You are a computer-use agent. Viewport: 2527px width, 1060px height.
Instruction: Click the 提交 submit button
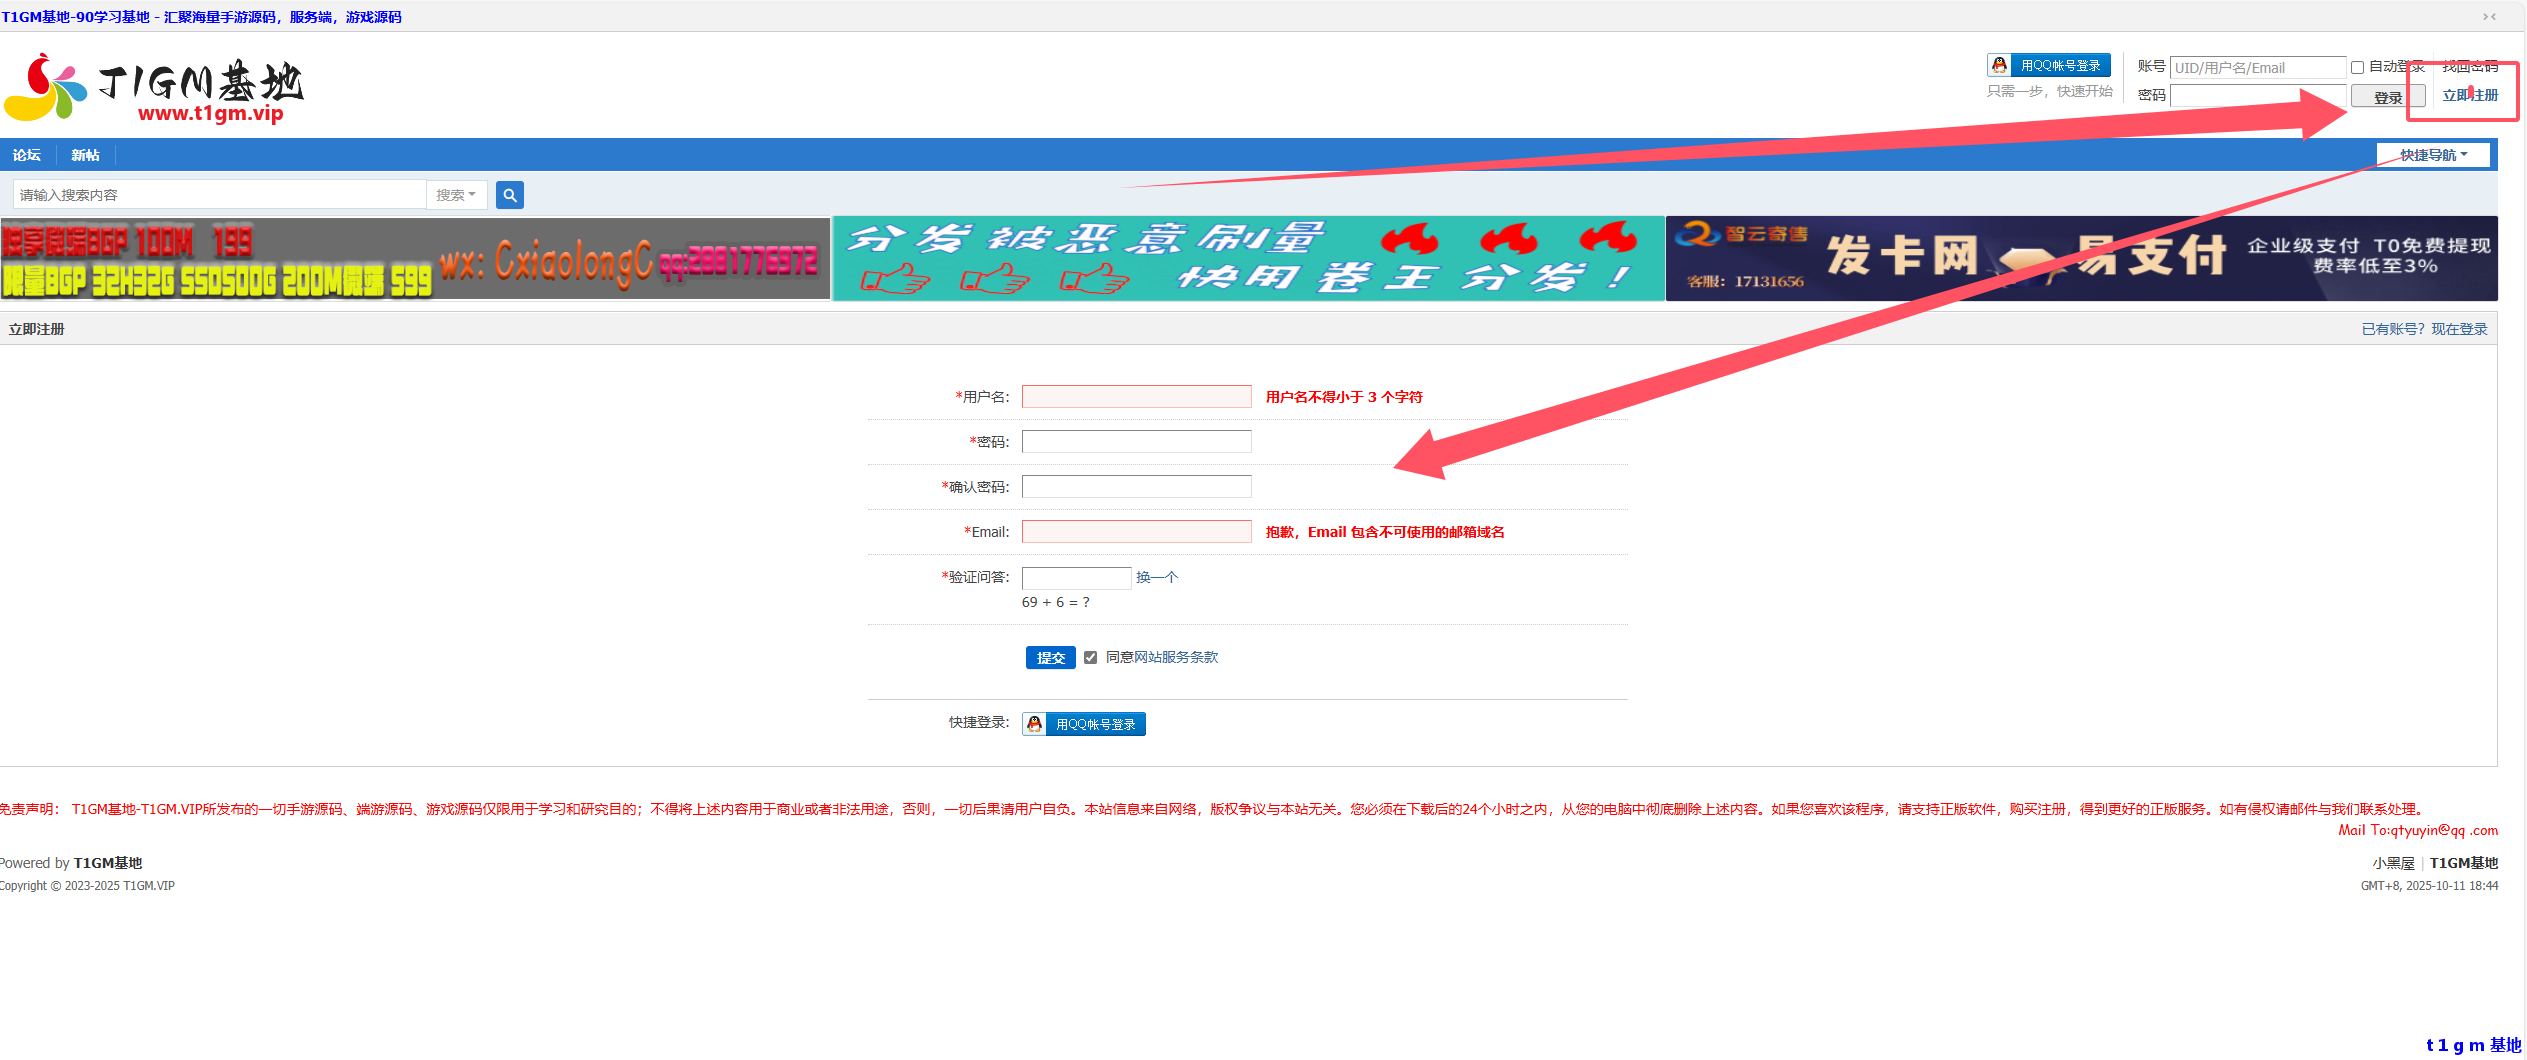pos(1050,657)
